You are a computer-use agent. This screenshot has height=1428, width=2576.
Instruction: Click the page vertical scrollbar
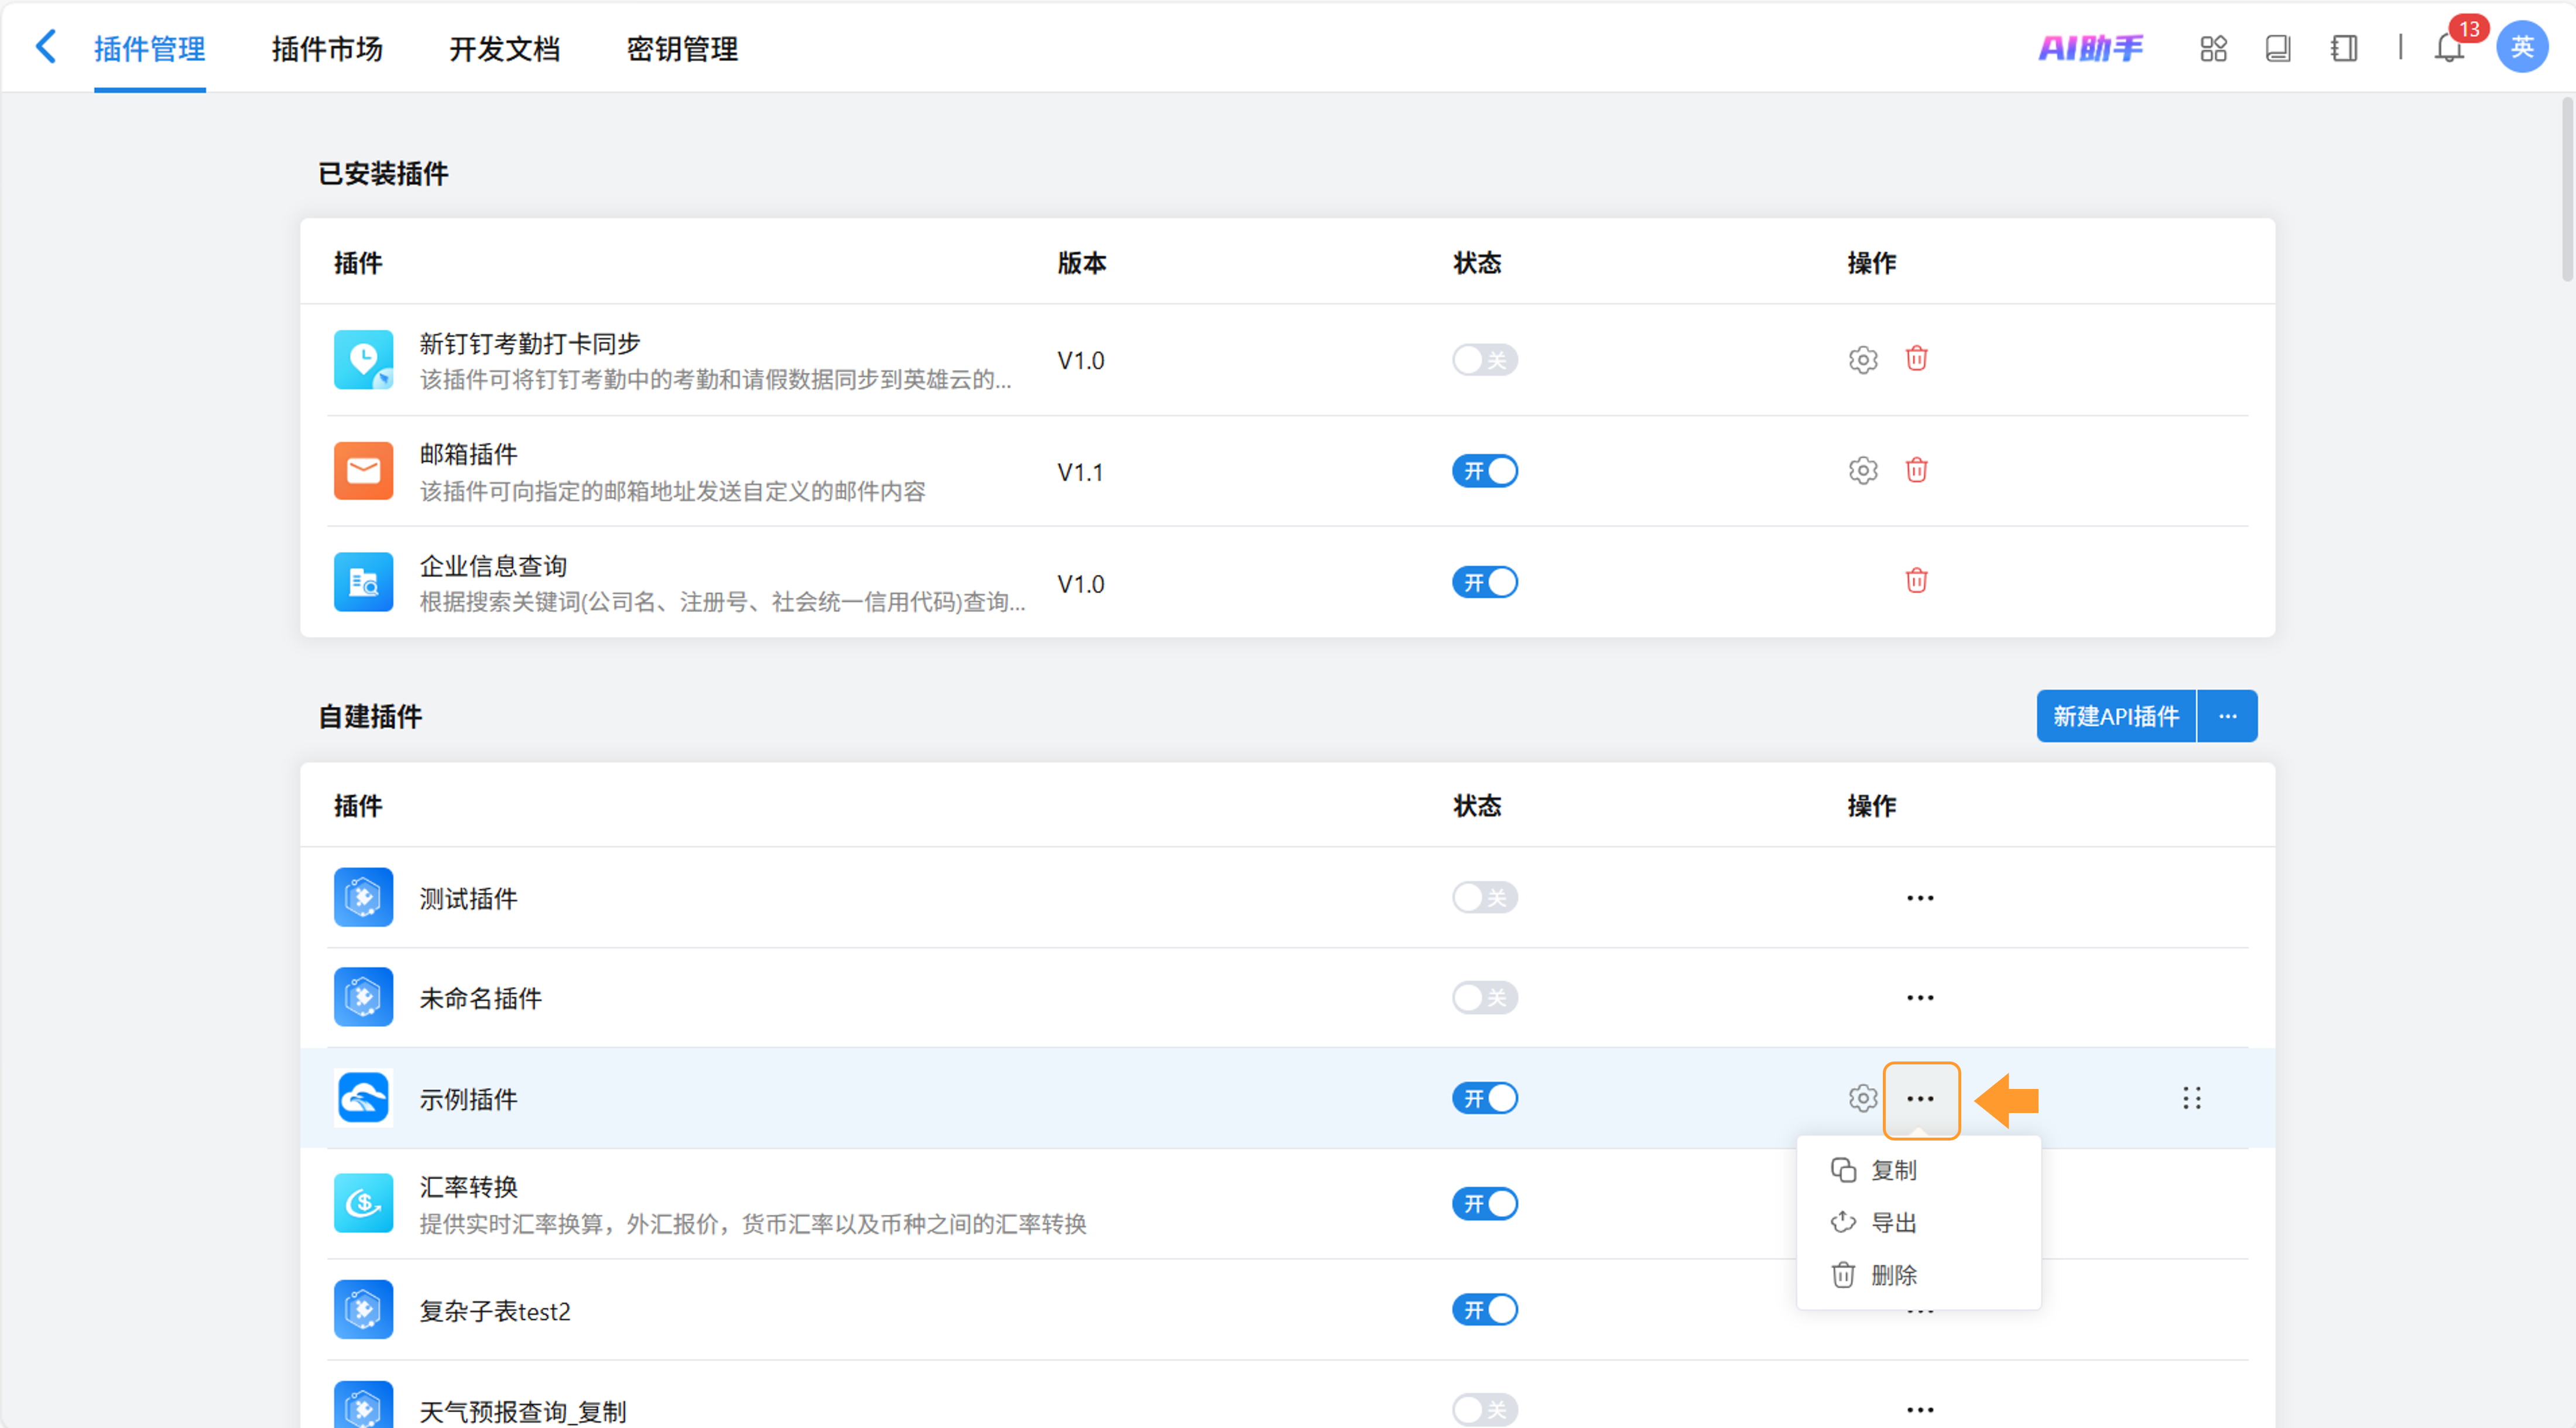click(2566, 190)
